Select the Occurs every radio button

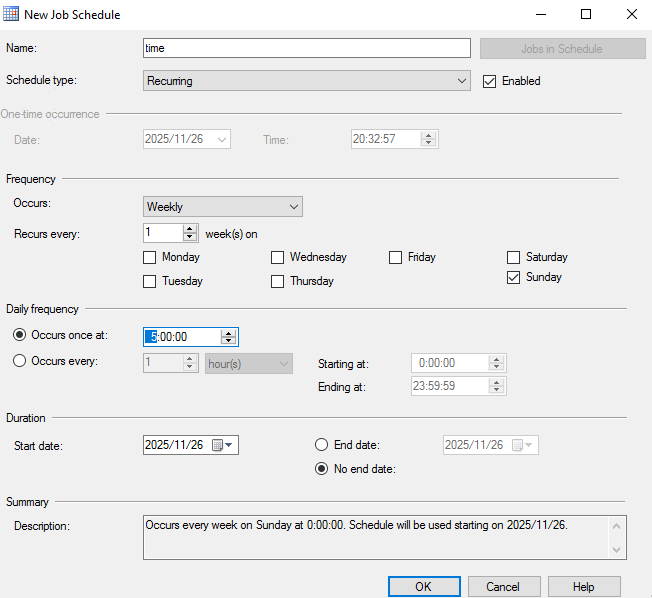20,361
